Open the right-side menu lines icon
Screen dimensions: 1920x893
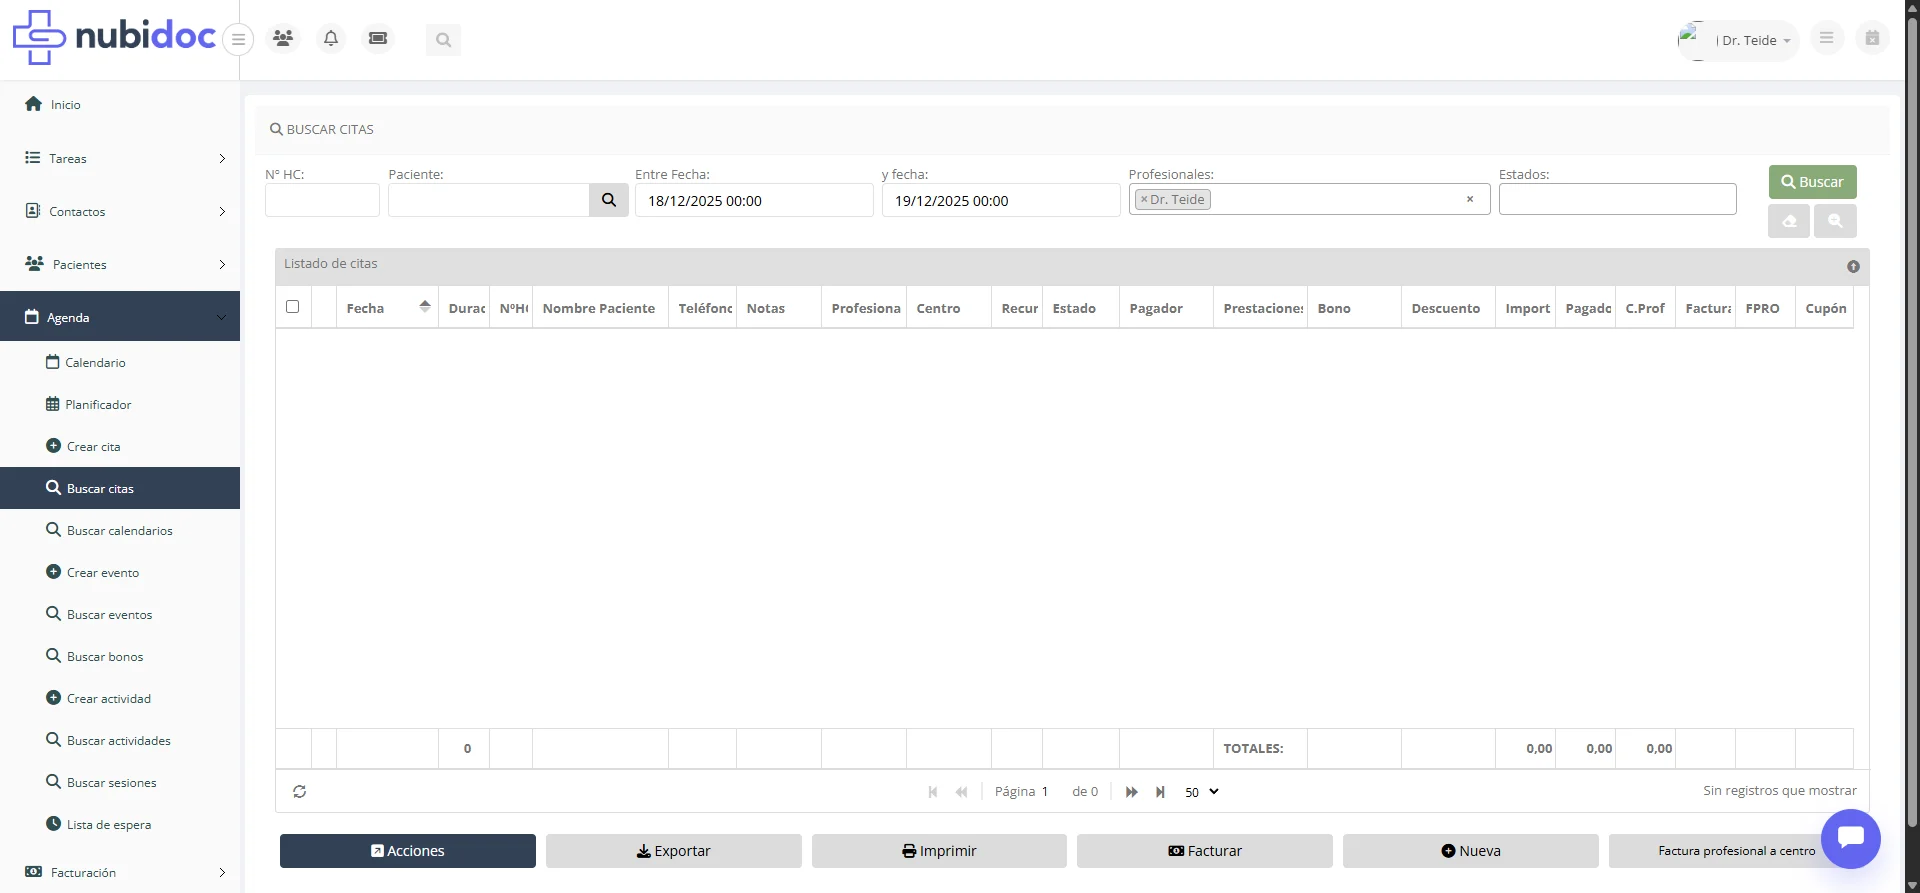[x=1826, y=38]
